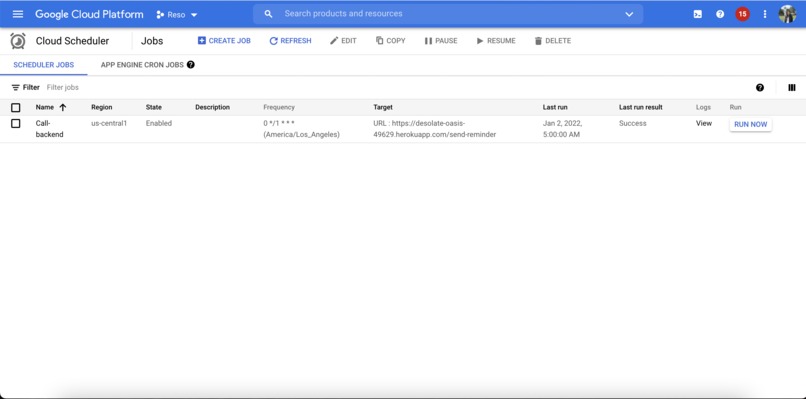This screenshot has width=806, height=399.
Task: Click the State column header
Action: tap(154, 107)
